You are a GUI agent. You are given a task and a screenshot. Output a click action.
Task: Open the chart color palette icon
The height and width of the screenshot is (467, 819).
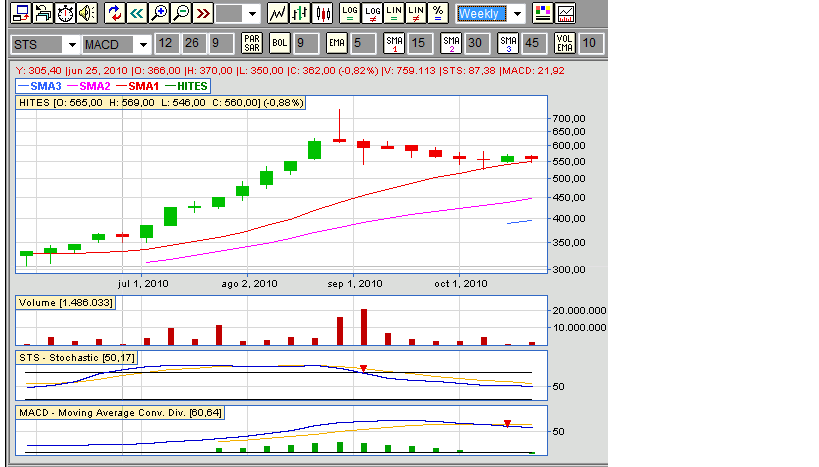[x=543, y=14]
